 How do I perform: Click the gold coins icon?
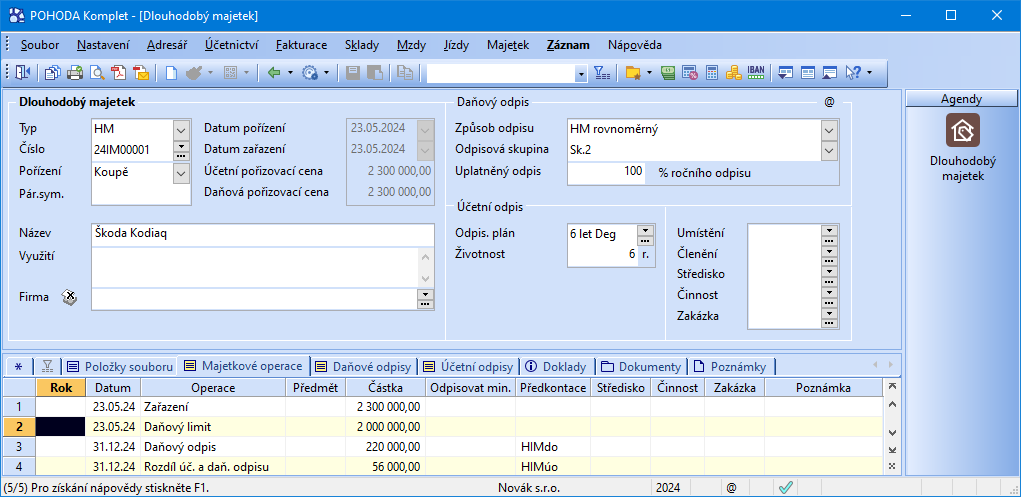pos(734,74)
